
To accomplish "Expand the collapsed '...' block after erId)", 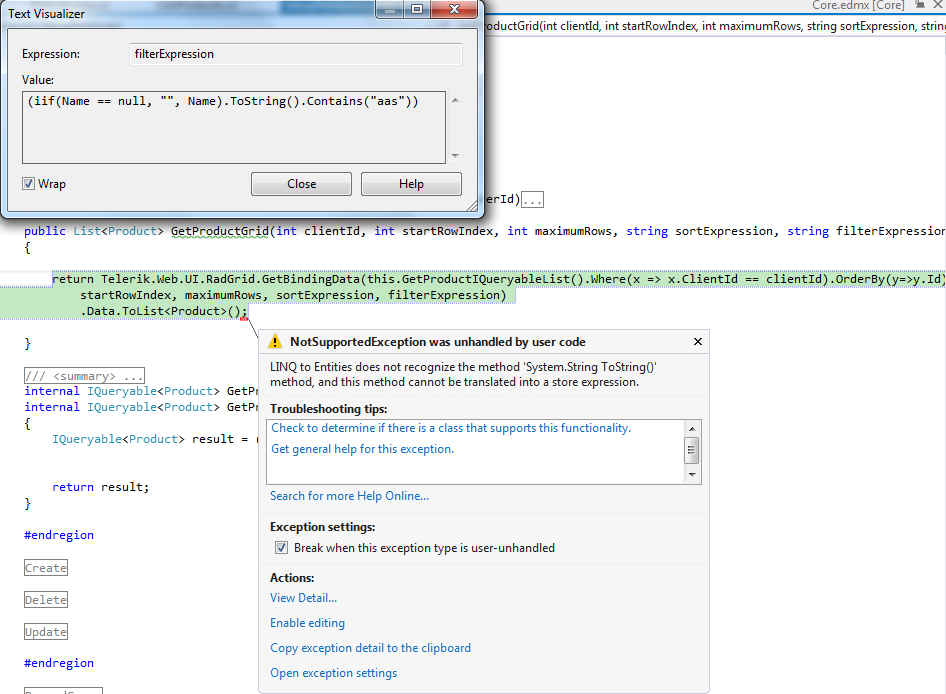I will click(x=532, y=200).
